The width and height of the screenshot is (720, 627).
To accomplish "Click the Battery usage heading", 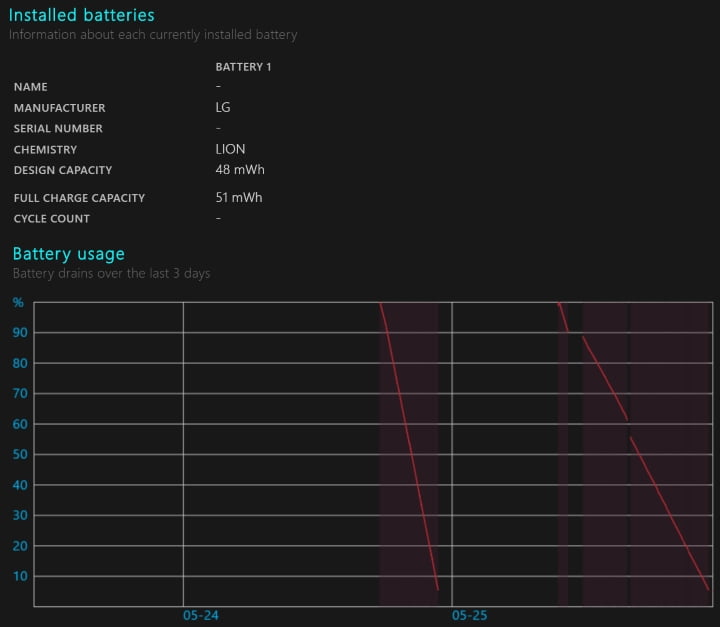I will [x=68, y=254].
